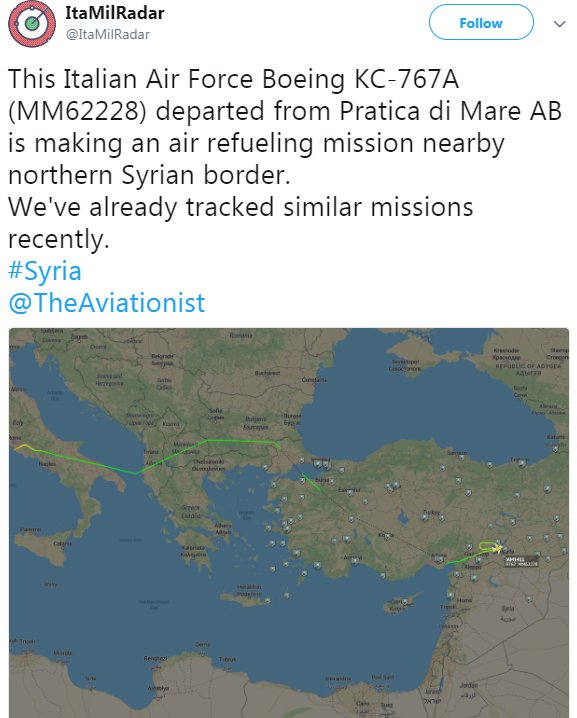Select the airport marker near Trabzon
The image size is (577, 718).
[x=522, y=463]
